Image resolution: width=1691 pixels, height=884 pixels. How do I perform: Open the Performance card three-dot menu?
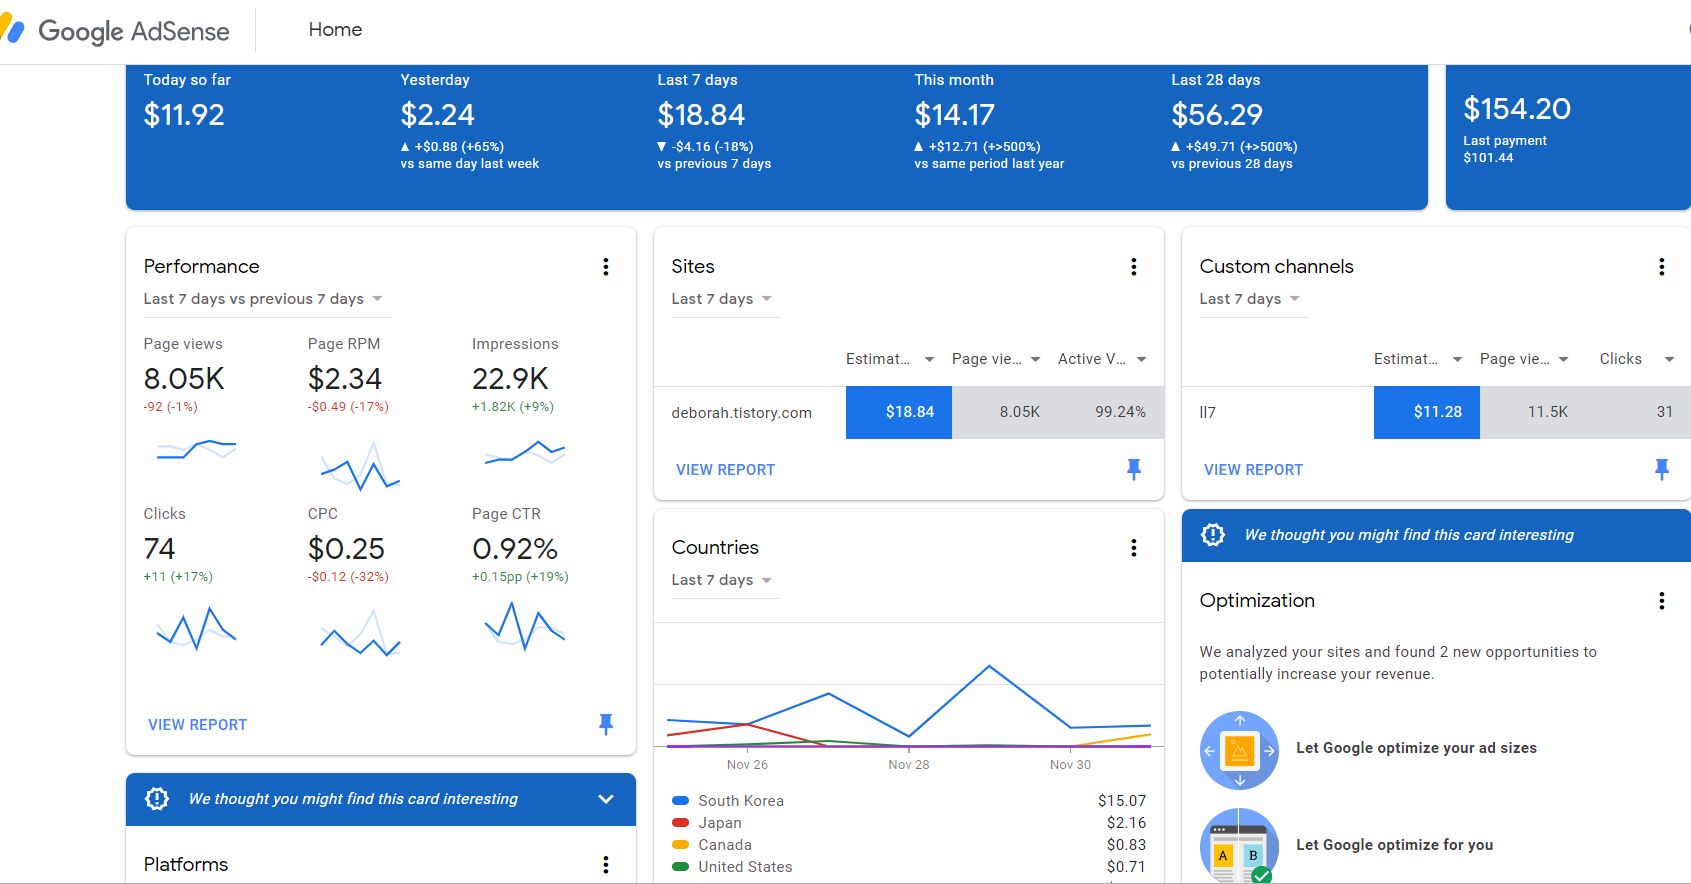coord(605,267)
